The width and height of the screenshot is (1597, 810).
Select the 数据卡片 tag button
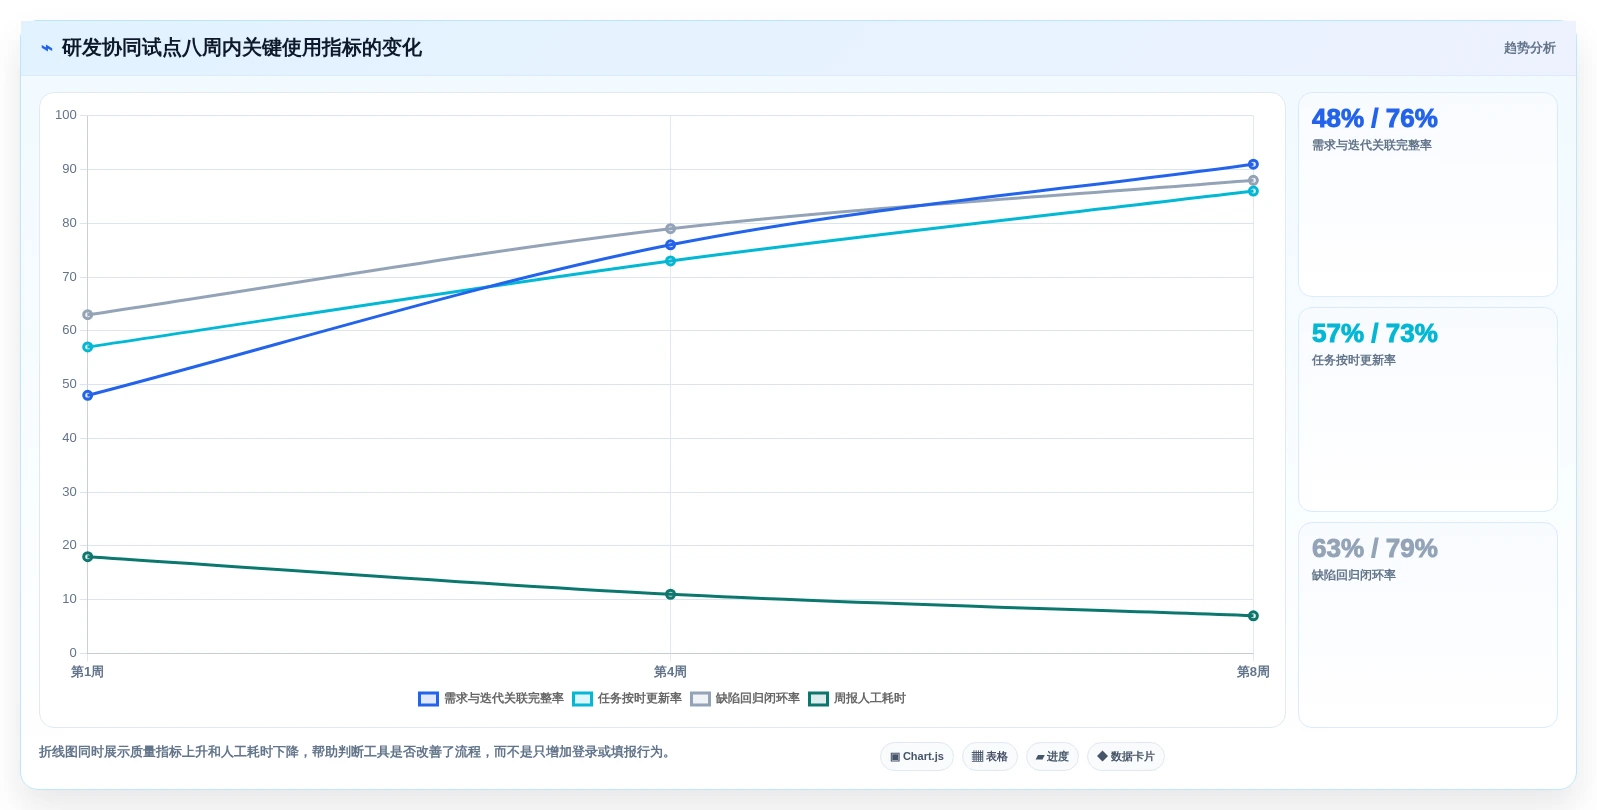click(x=1126, y=757)
